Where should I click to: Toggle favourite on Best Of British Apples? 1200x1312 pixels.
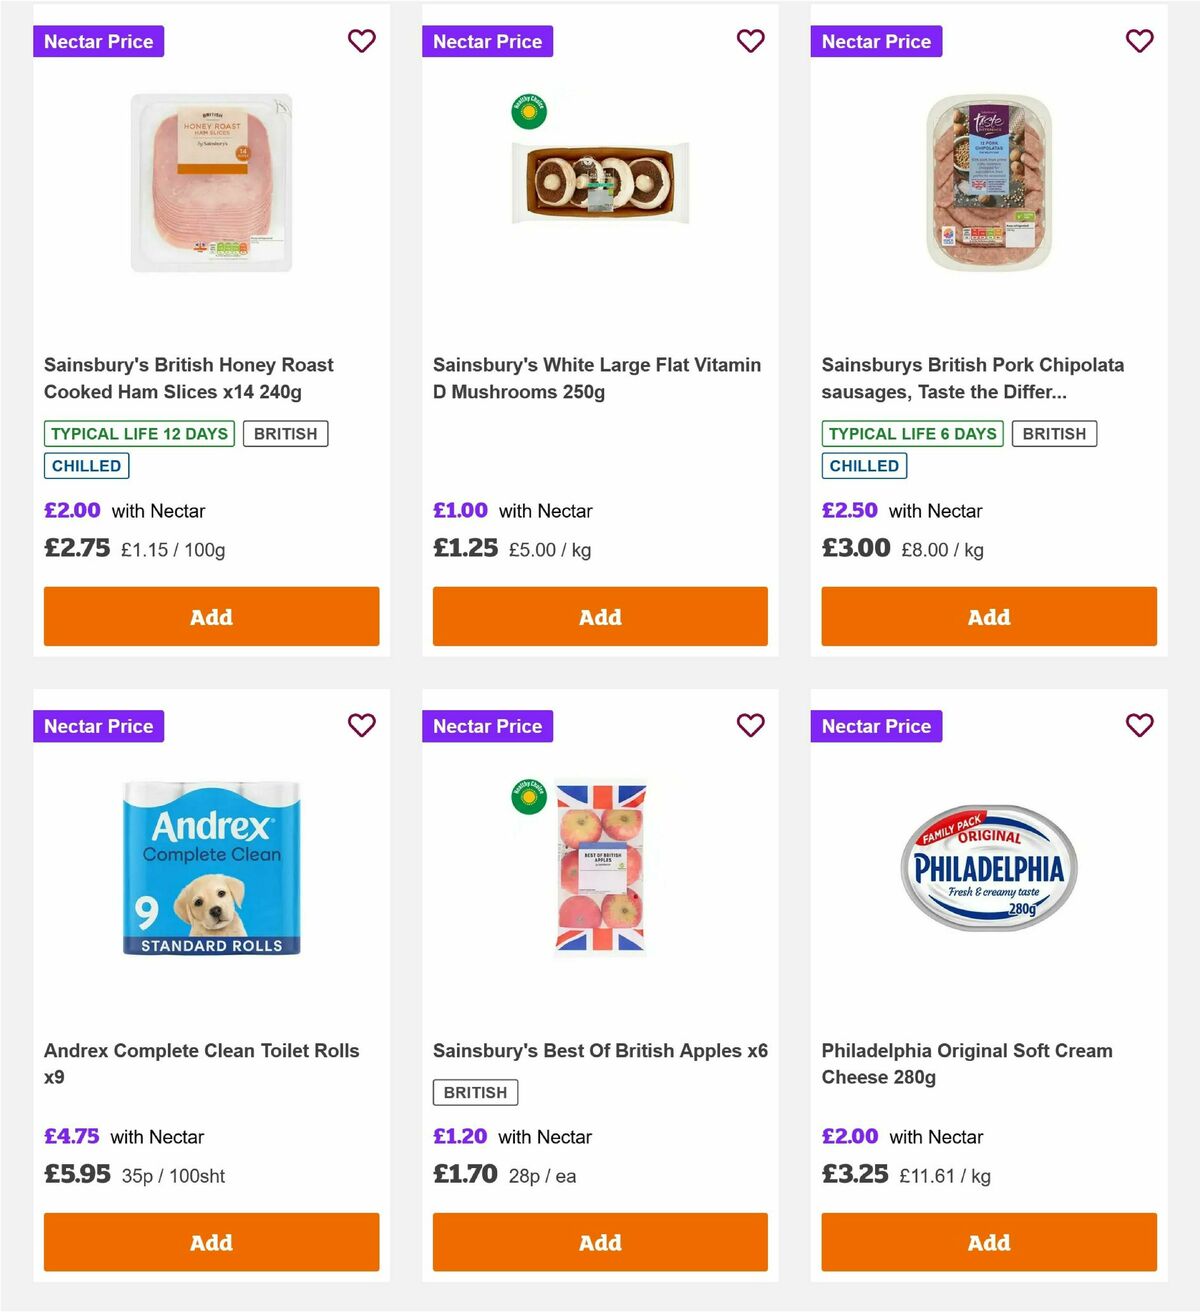click(750, 726)
